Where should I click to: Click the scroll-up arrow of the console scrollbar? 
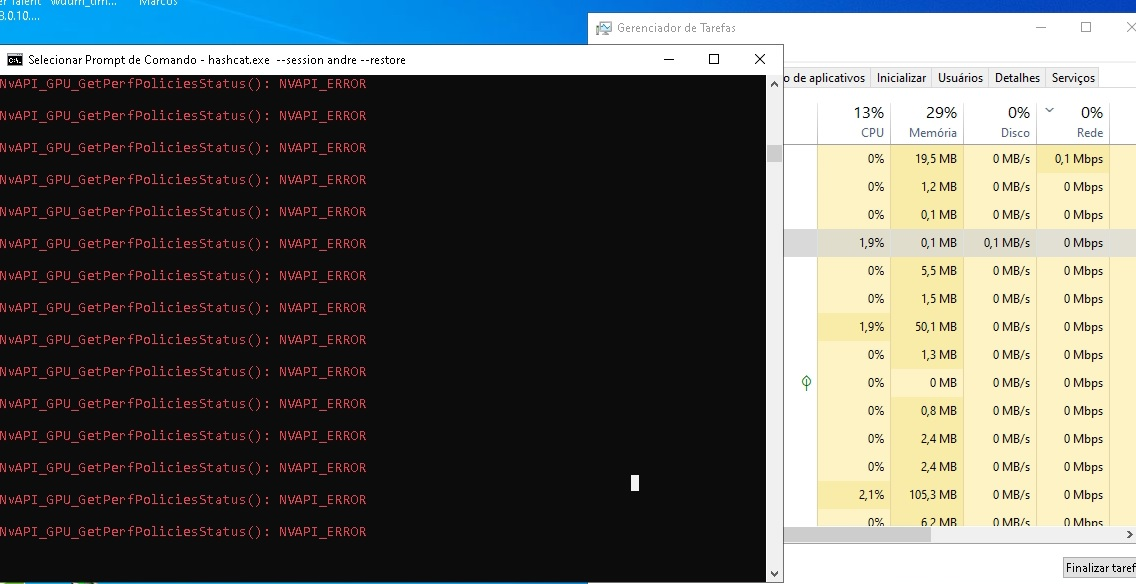tap(773, 83)
